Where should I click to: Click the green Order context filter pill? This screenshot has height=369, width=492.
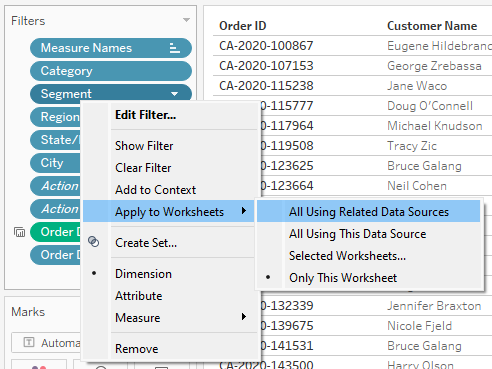point(55,232)
